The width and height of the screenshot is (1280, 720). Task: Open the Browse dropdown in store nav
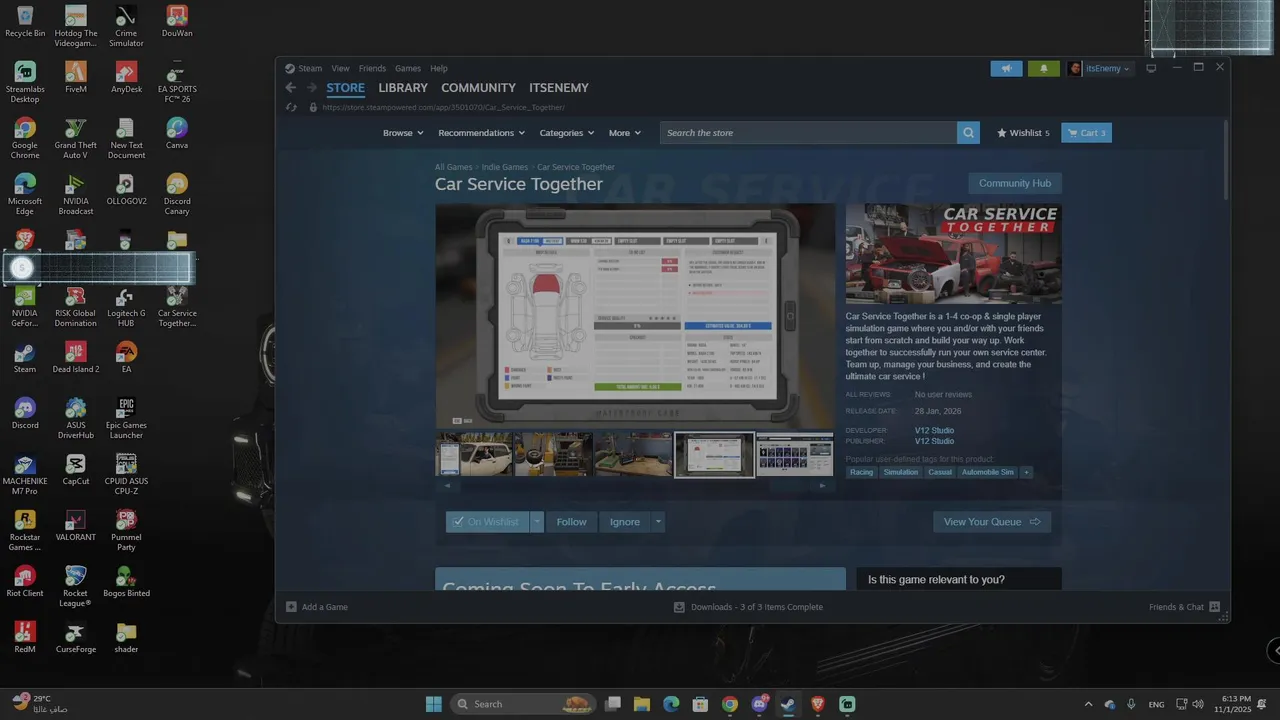pos(403,133)
